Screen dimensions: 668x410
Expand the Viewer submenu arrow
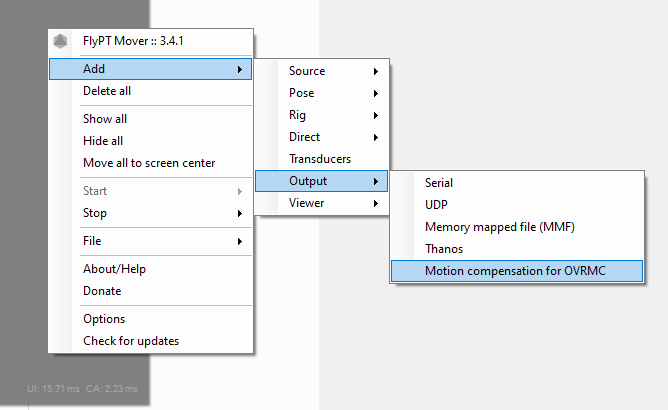pyautogui.click(x=376, y=203)
